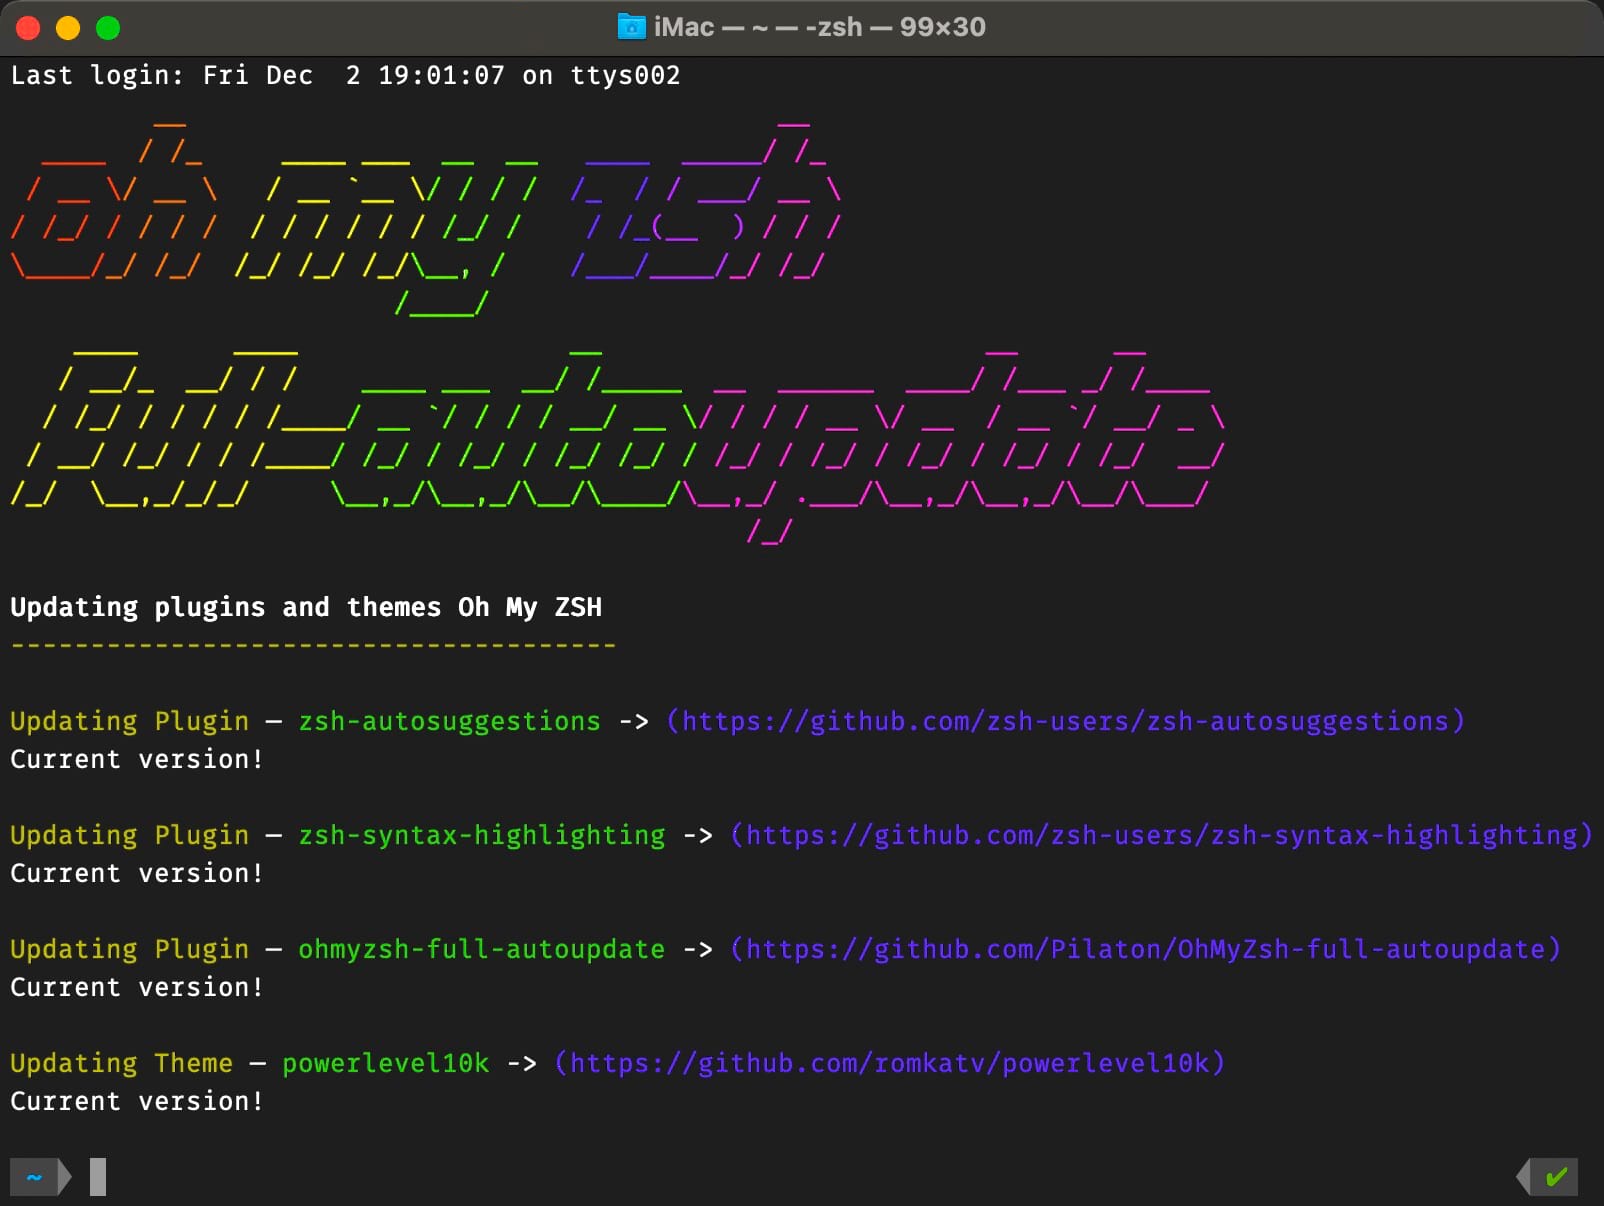Open the zsh-syntax-highlighting GitHub URL
The height and width of the screenshot is (1206, 1604).
1161,835
